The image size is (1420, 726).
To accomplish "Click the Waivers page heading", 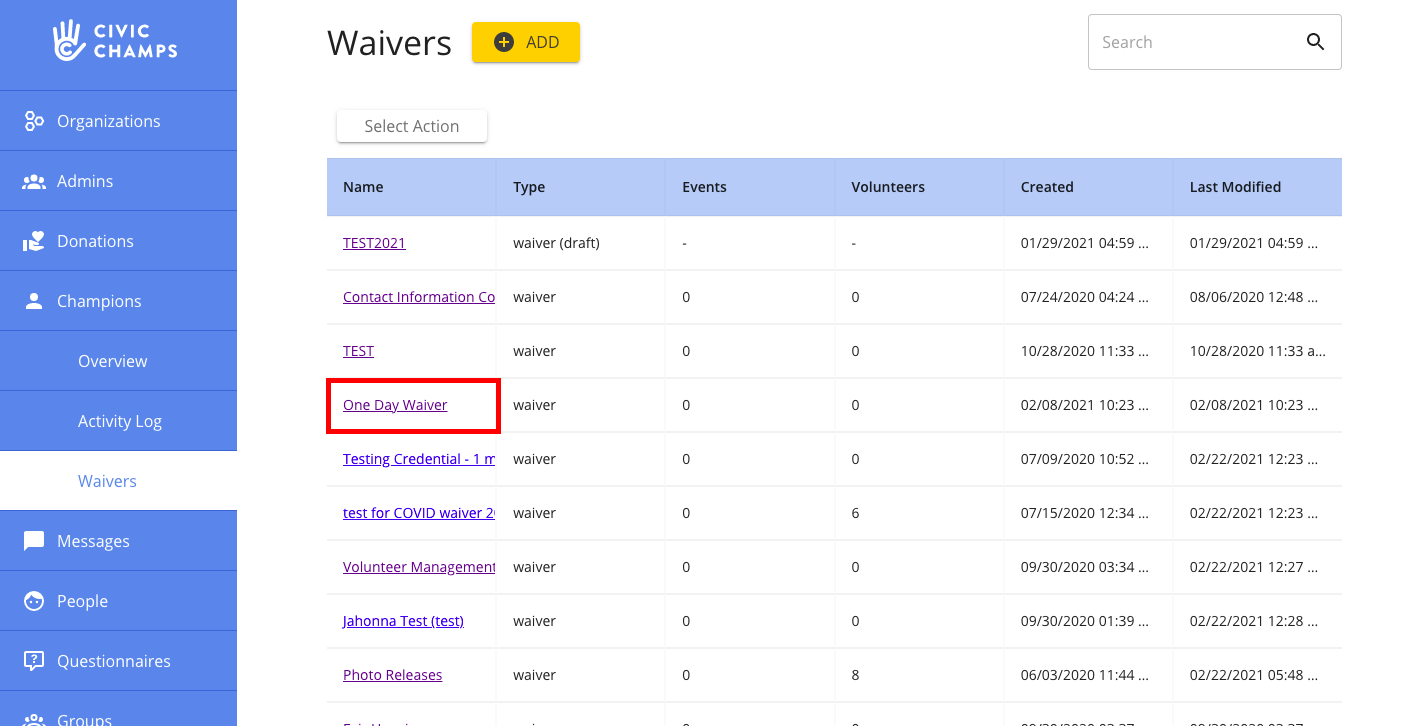I will pos(389,43).
